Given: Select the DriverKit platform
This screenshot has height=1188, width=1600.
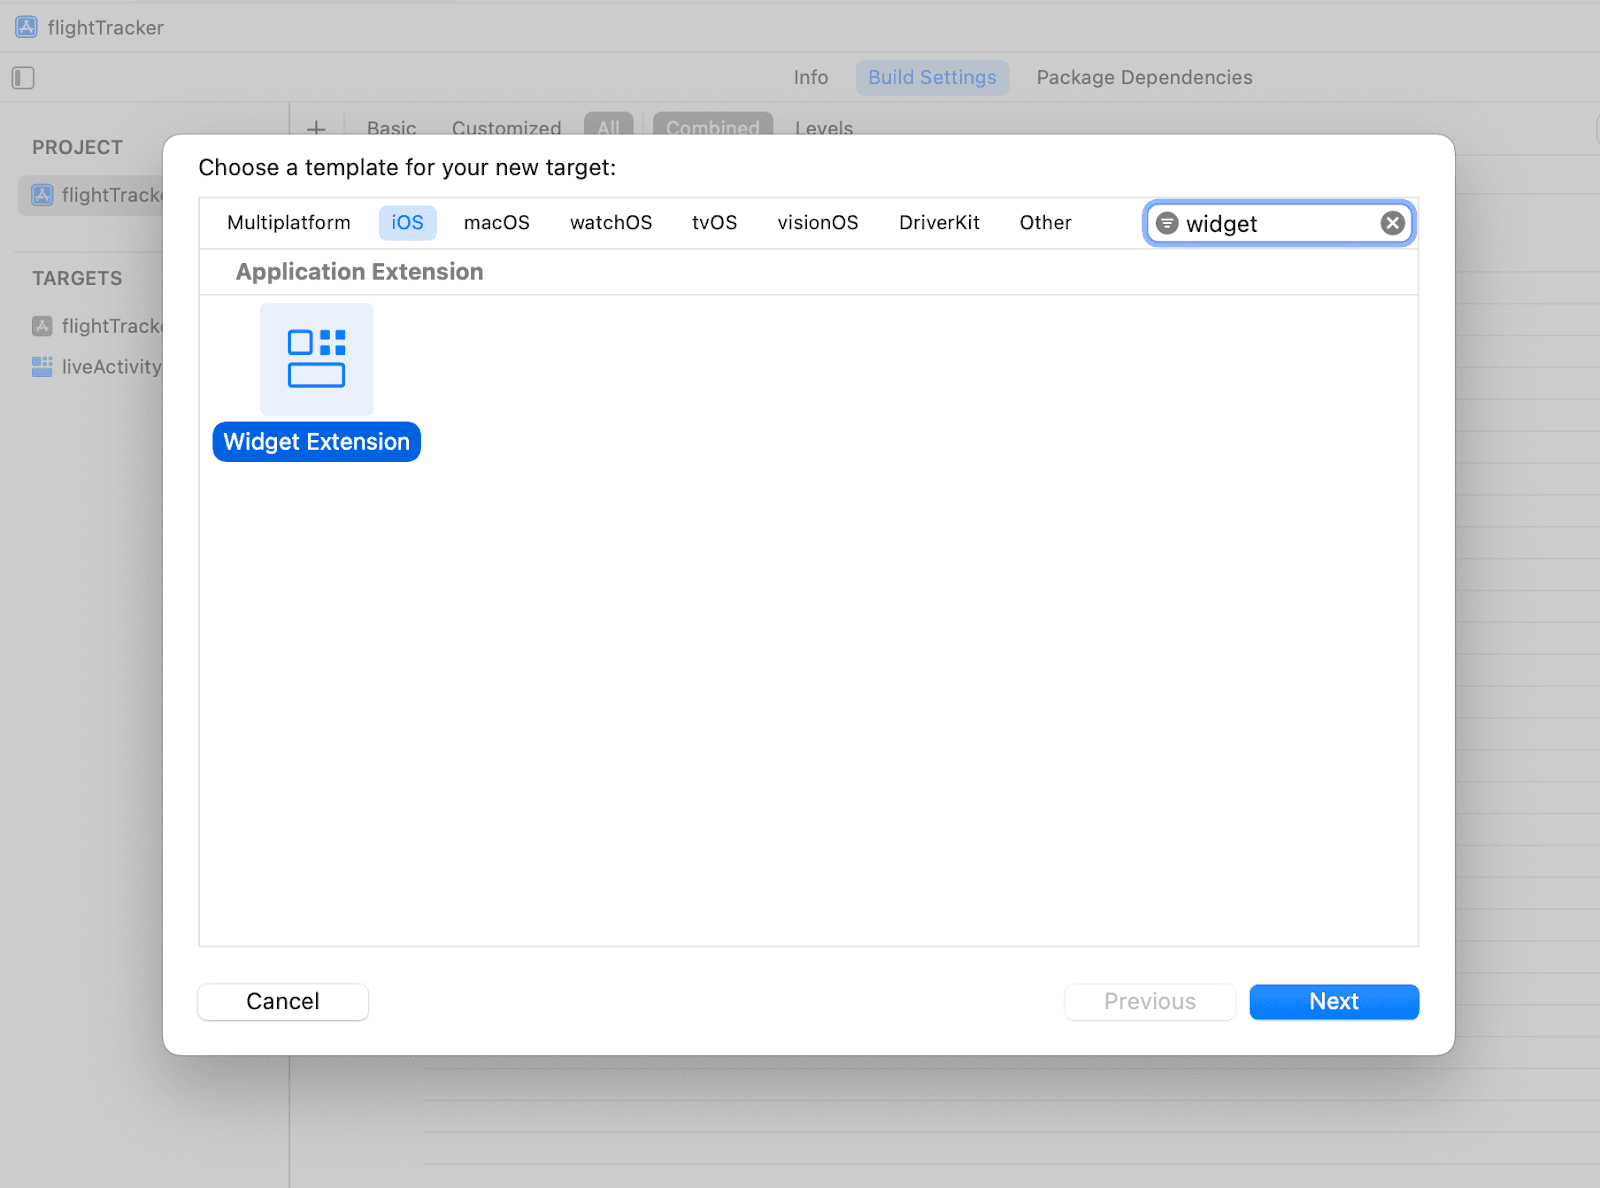Looking at the screenshot, I should tap(939, 222).
